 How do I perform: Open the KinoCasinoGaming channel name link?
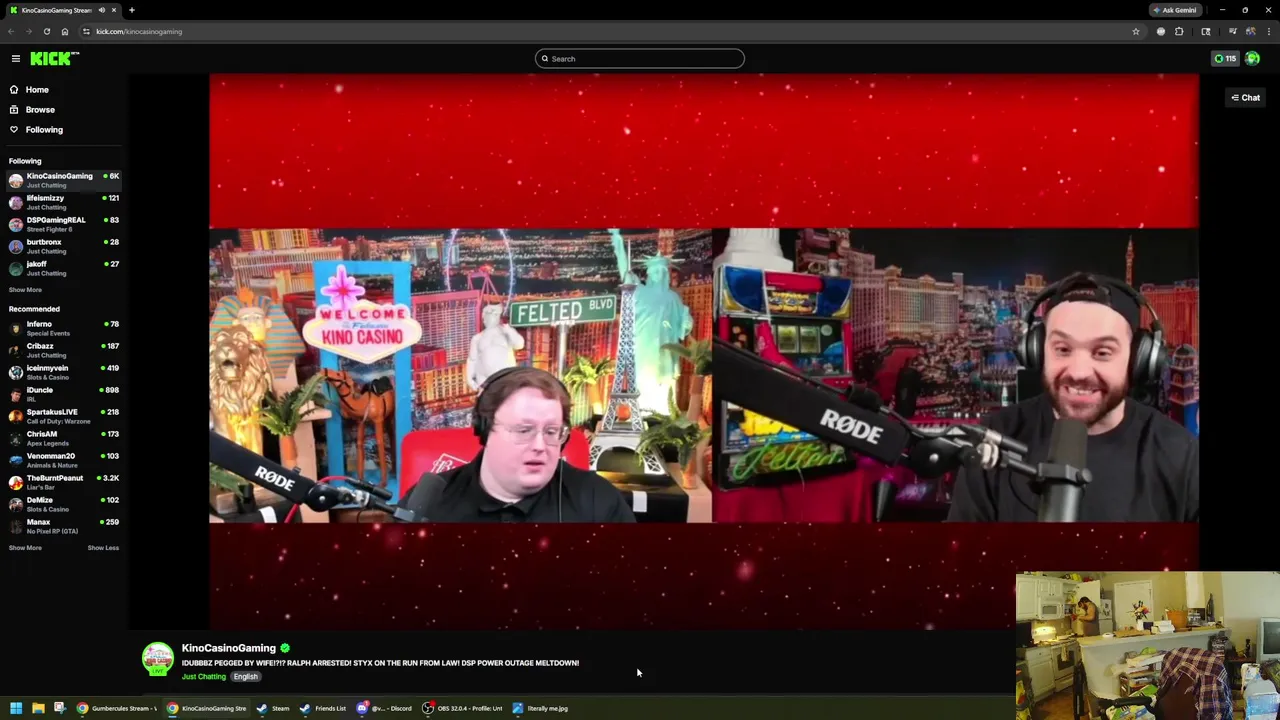point(228,648)
